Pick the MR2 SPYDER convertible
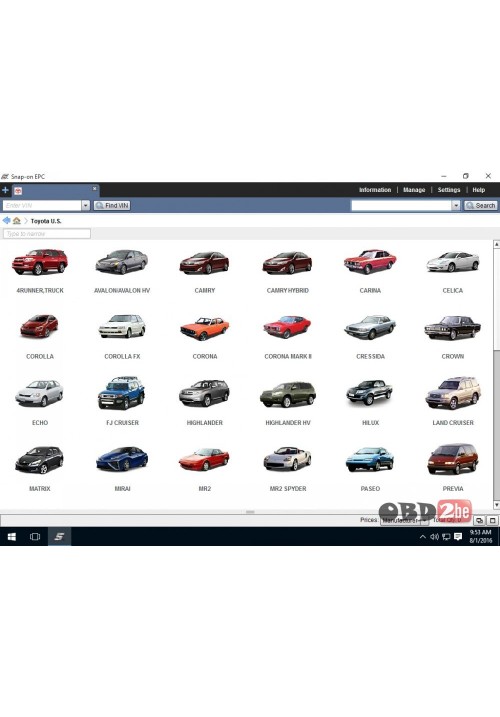 point(287,459)
